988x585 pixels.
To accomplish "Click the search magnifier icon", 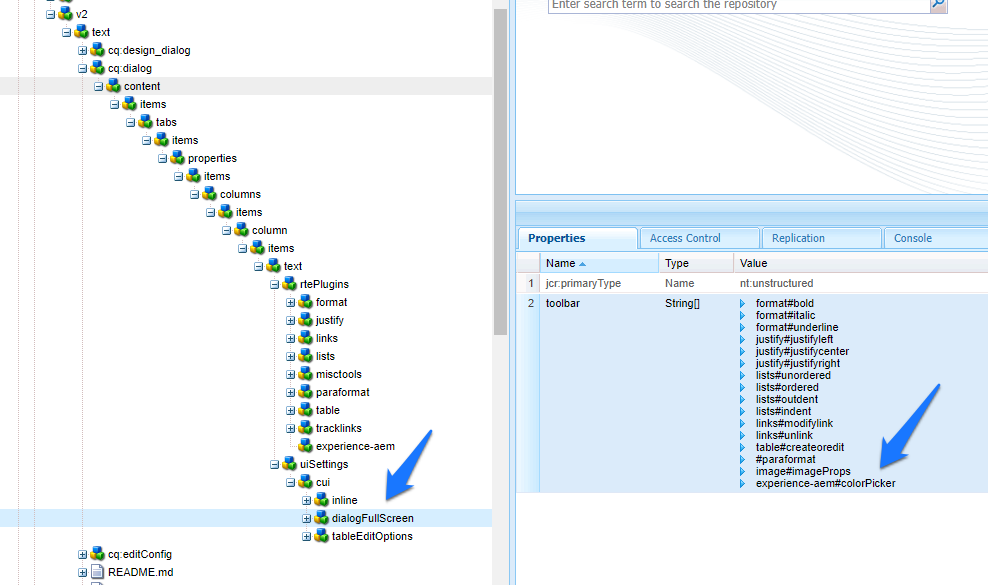I will [x=938, y=6].
